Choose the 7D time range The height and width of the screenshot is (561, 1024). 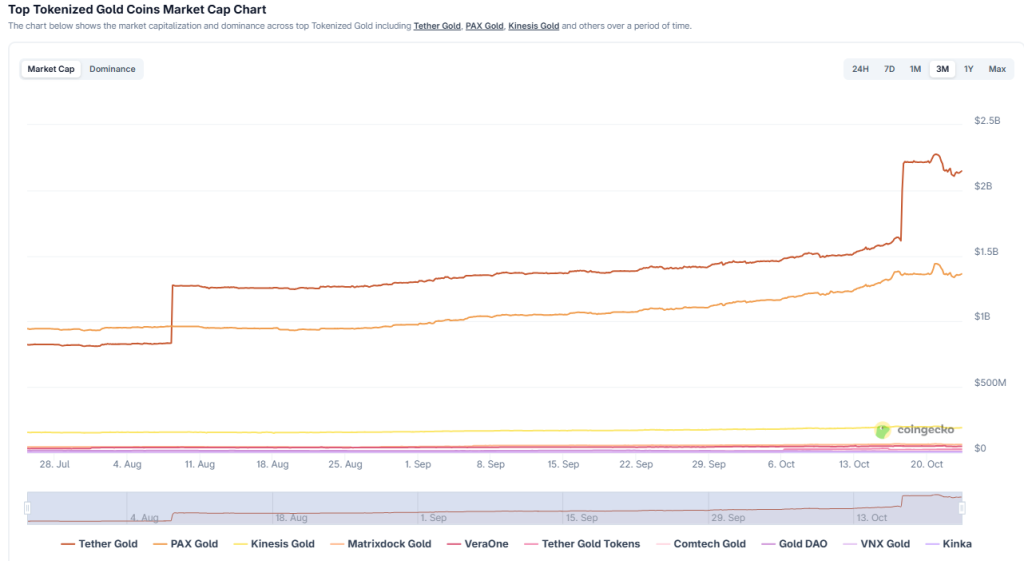[889, 69]
